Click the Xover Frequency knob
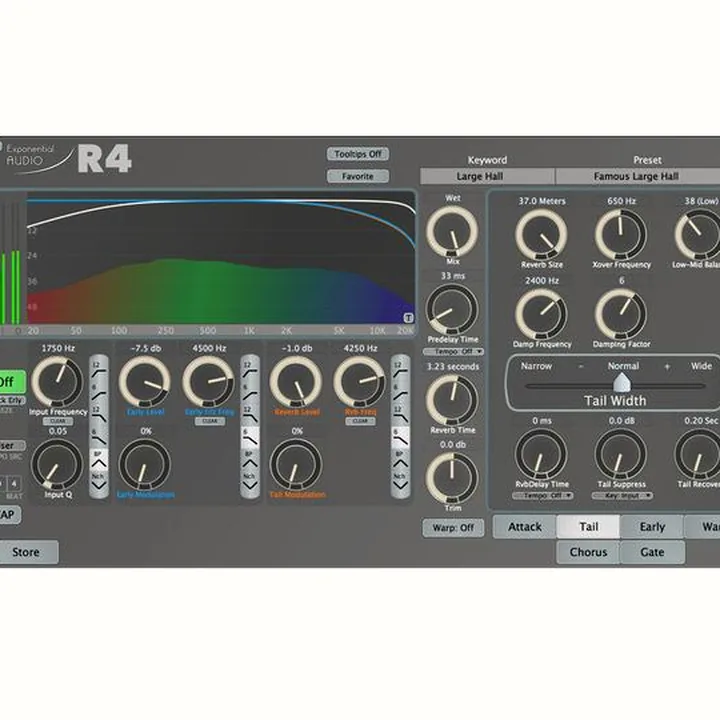 tap(621, 235)
